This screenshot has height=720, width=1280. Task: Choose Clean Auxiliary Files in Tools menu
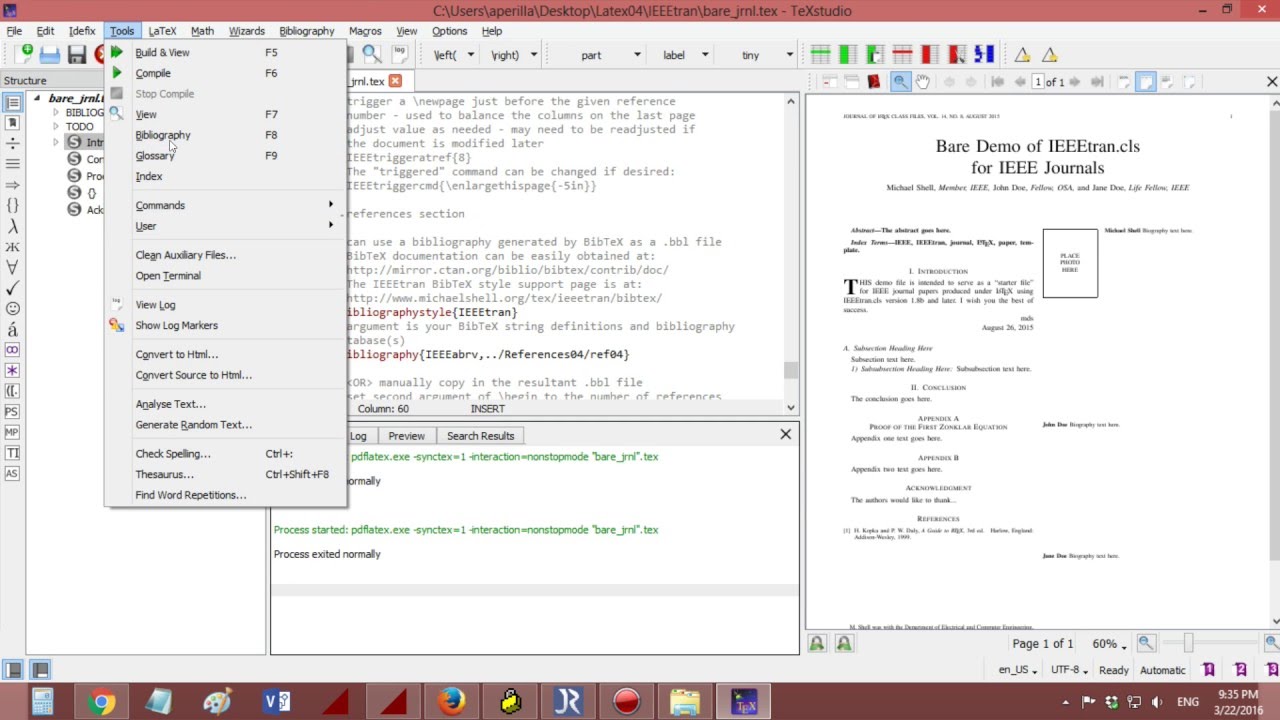click(226, 255)
